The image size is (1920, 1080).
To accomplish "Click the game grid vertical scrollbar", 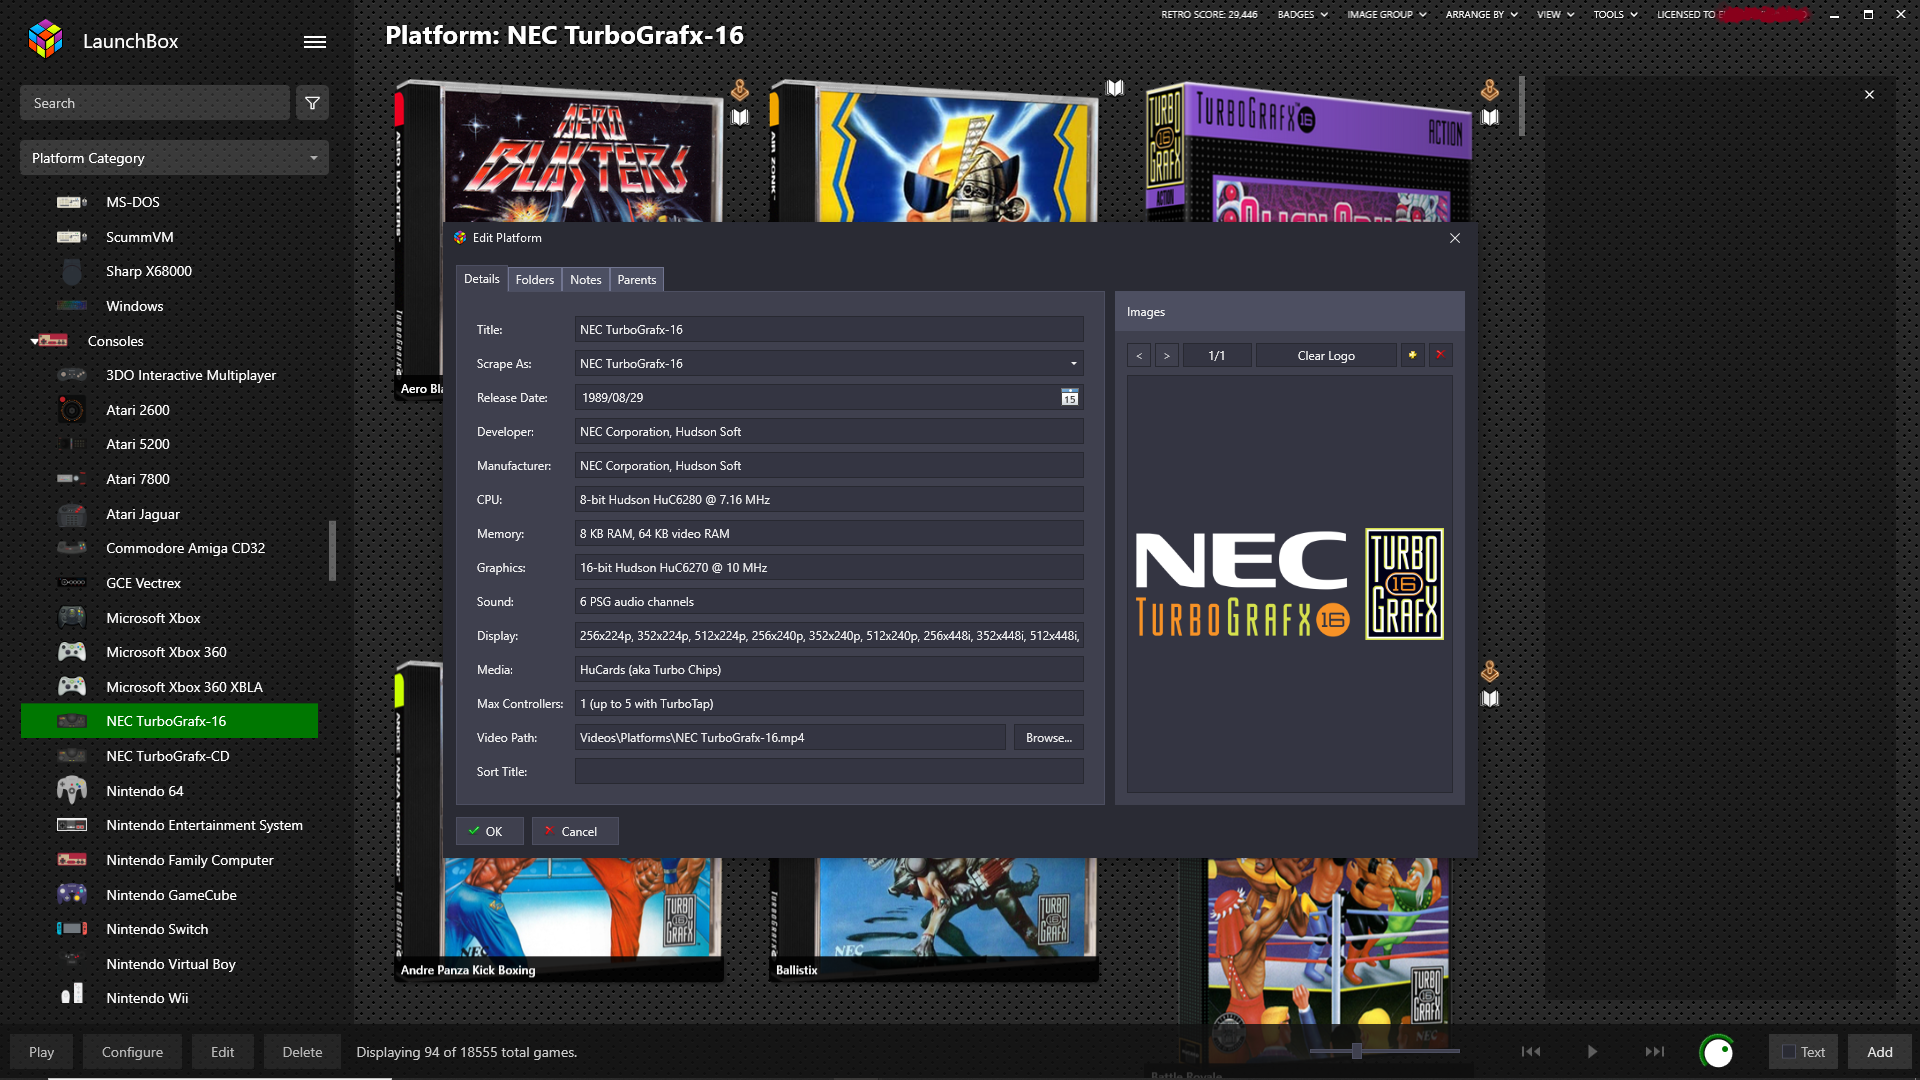I will tap(1522, 106).
